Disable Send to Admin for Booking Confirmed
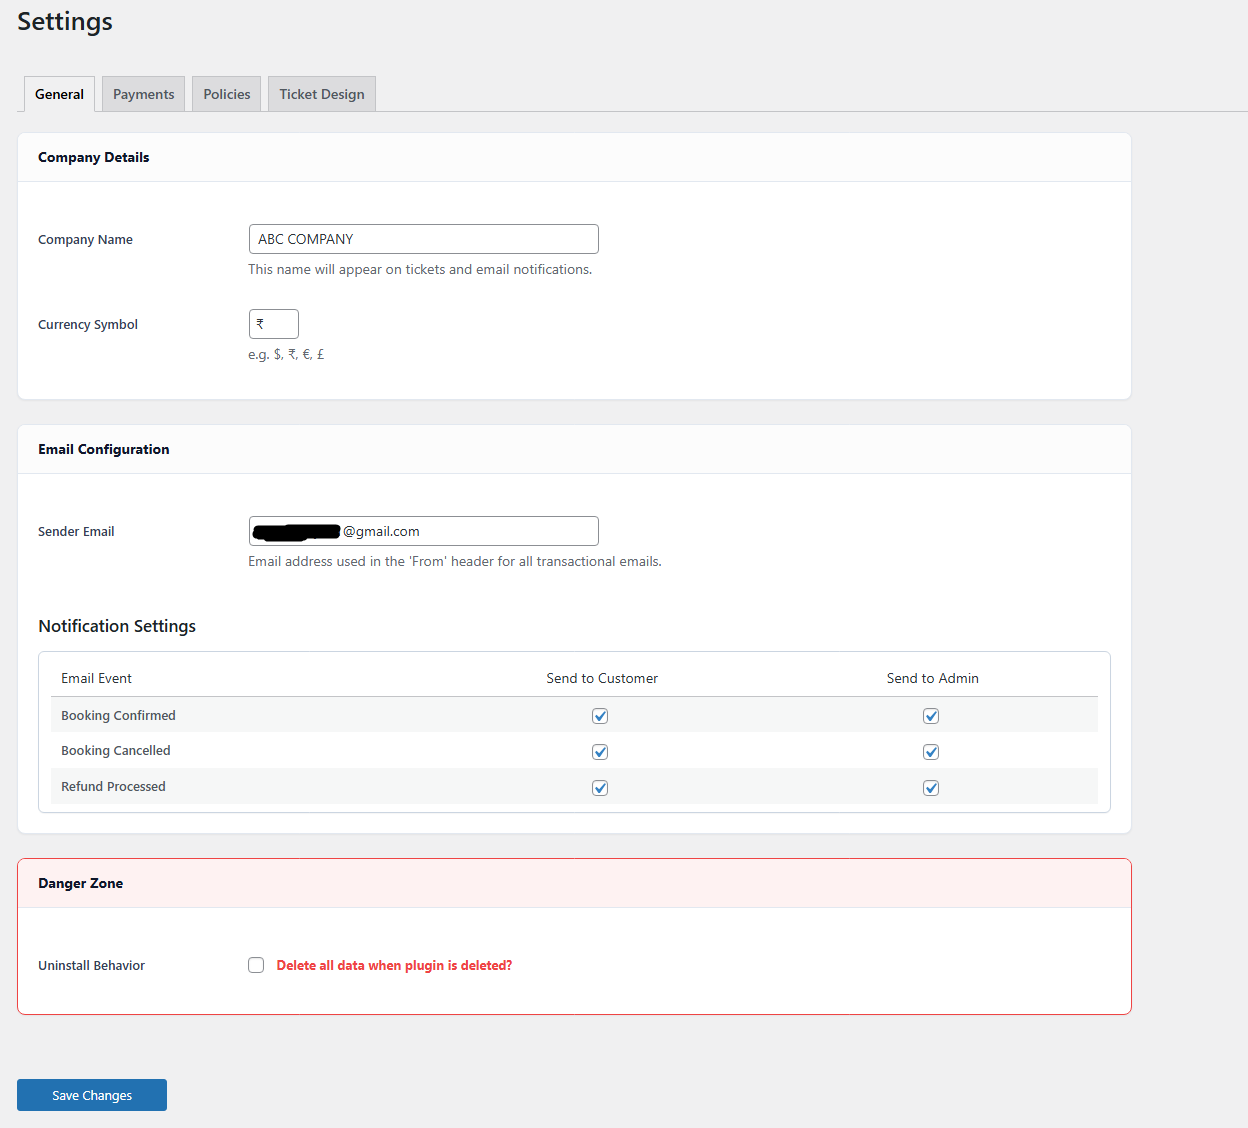This screenshot has height=1128, width=1248. click(931, 715)
